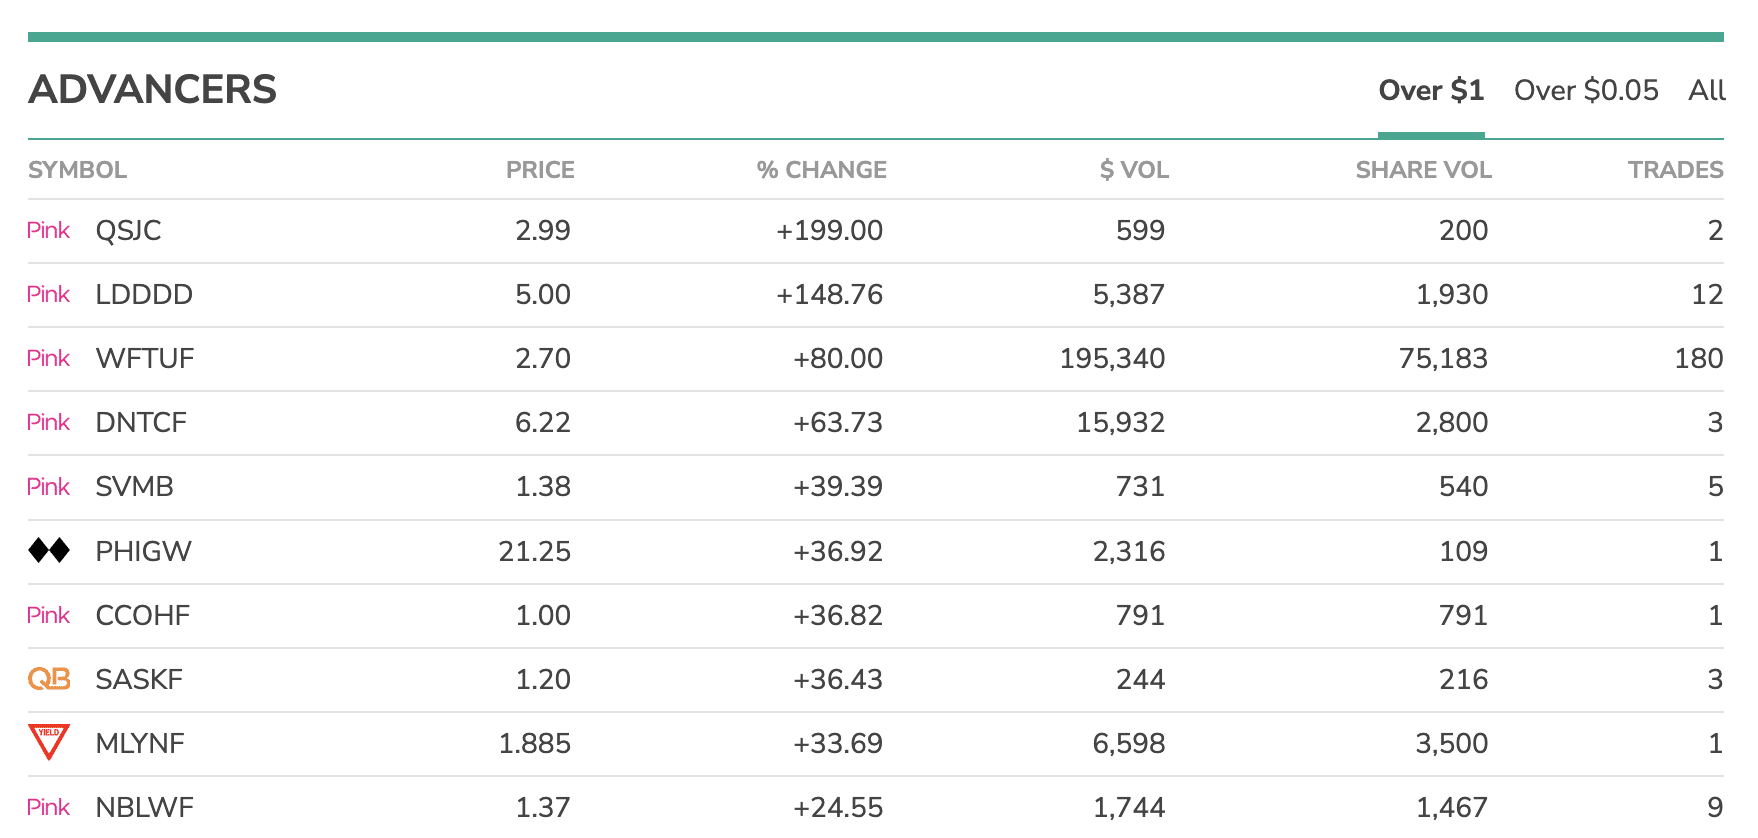Click the 6.22 price value
Image resolution: width=1758 pixels, height=838 pixels.
pos(543,422)
